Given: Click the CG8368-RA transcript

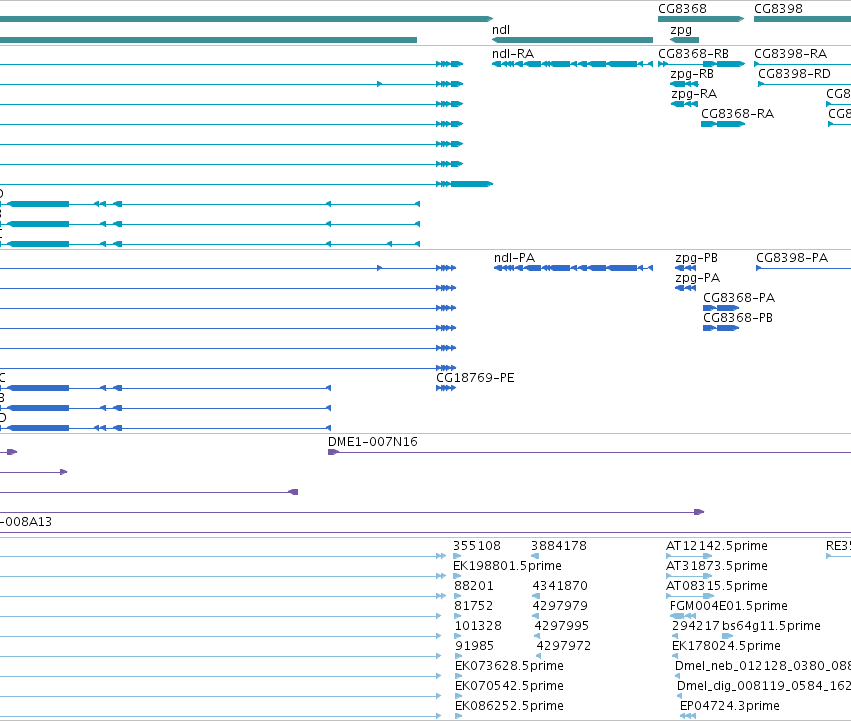Looking at the screenshot, I should pos(723,124).
